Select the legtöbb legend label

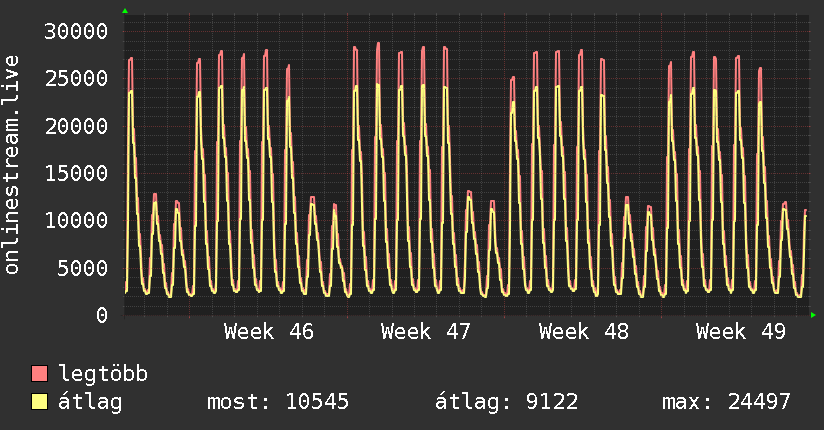click(103, 374)
